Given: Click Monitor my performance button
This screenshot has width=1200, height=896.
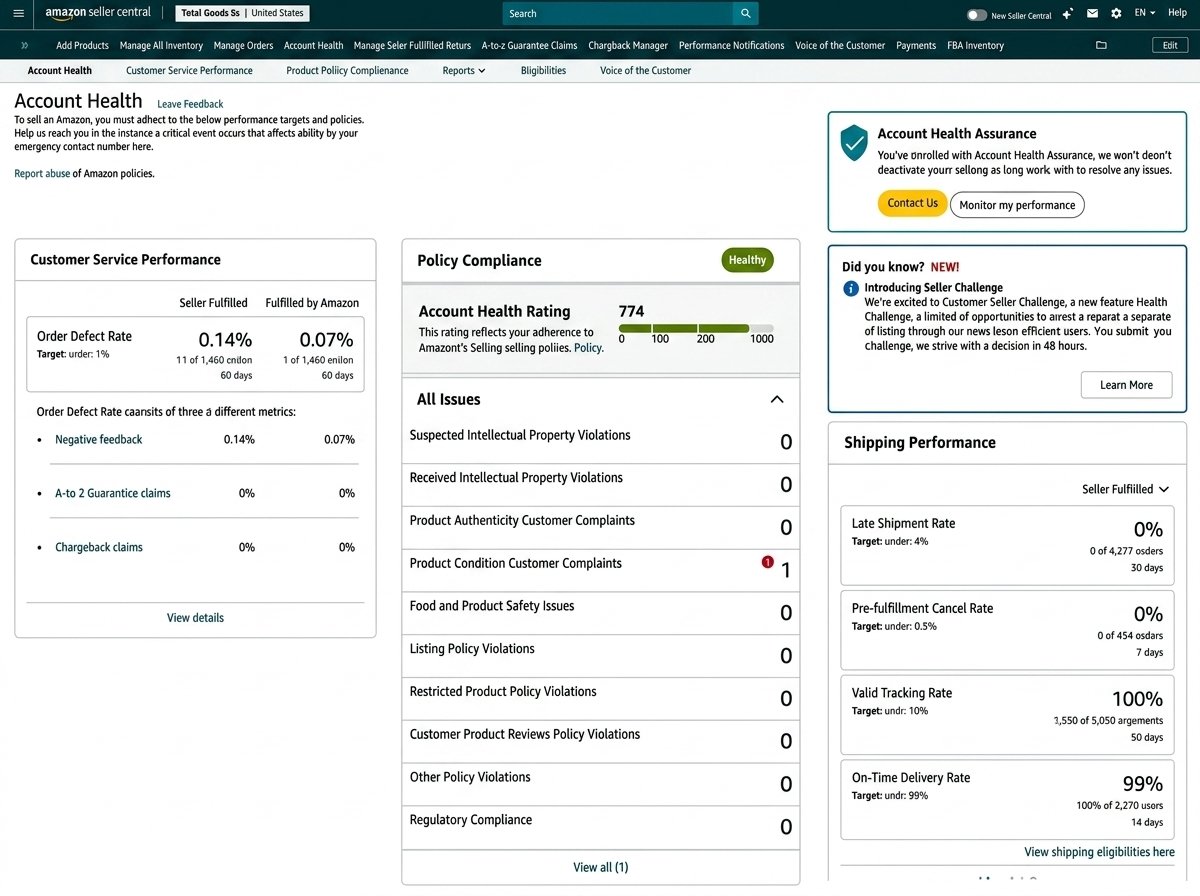Looking at the screenshot, I should pyautogui.click(x=1017, y=205).
